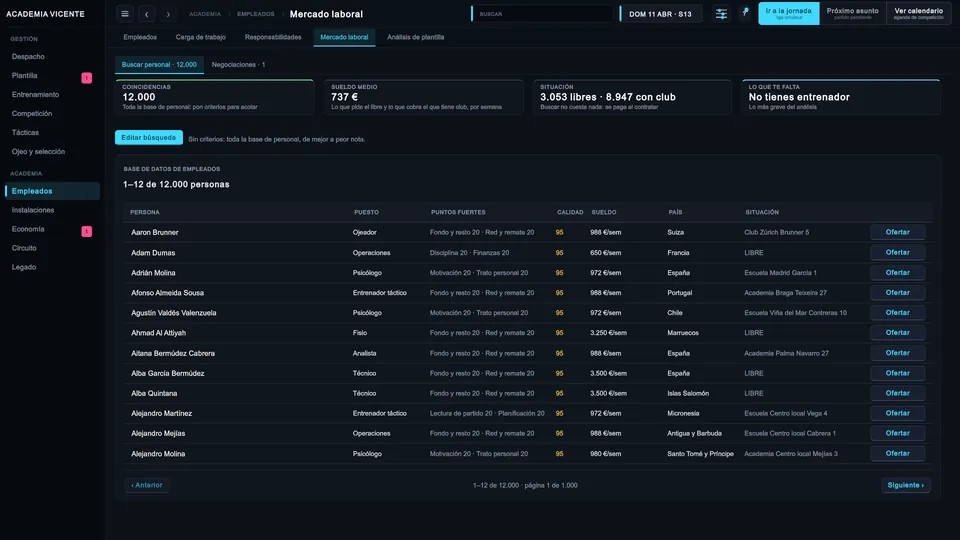Click the Economía notification badge
Screen dimensions: 960x540
pyautogui.click(x=87, y=231)
